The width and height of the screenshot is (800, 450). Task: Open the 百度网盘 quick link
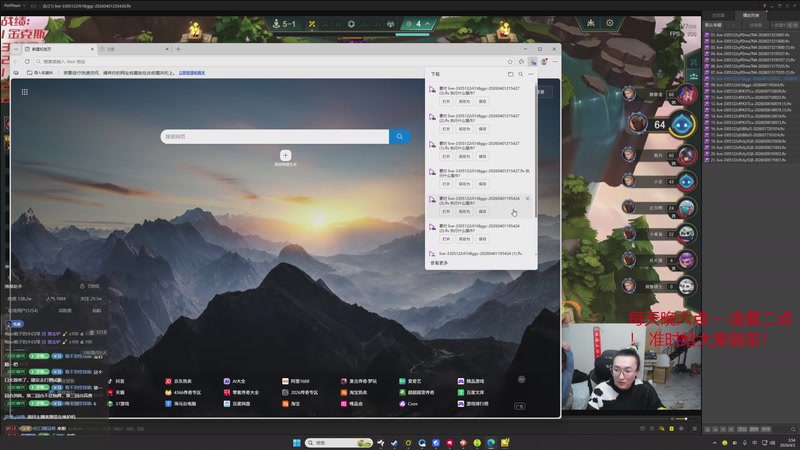coord(237,404)
